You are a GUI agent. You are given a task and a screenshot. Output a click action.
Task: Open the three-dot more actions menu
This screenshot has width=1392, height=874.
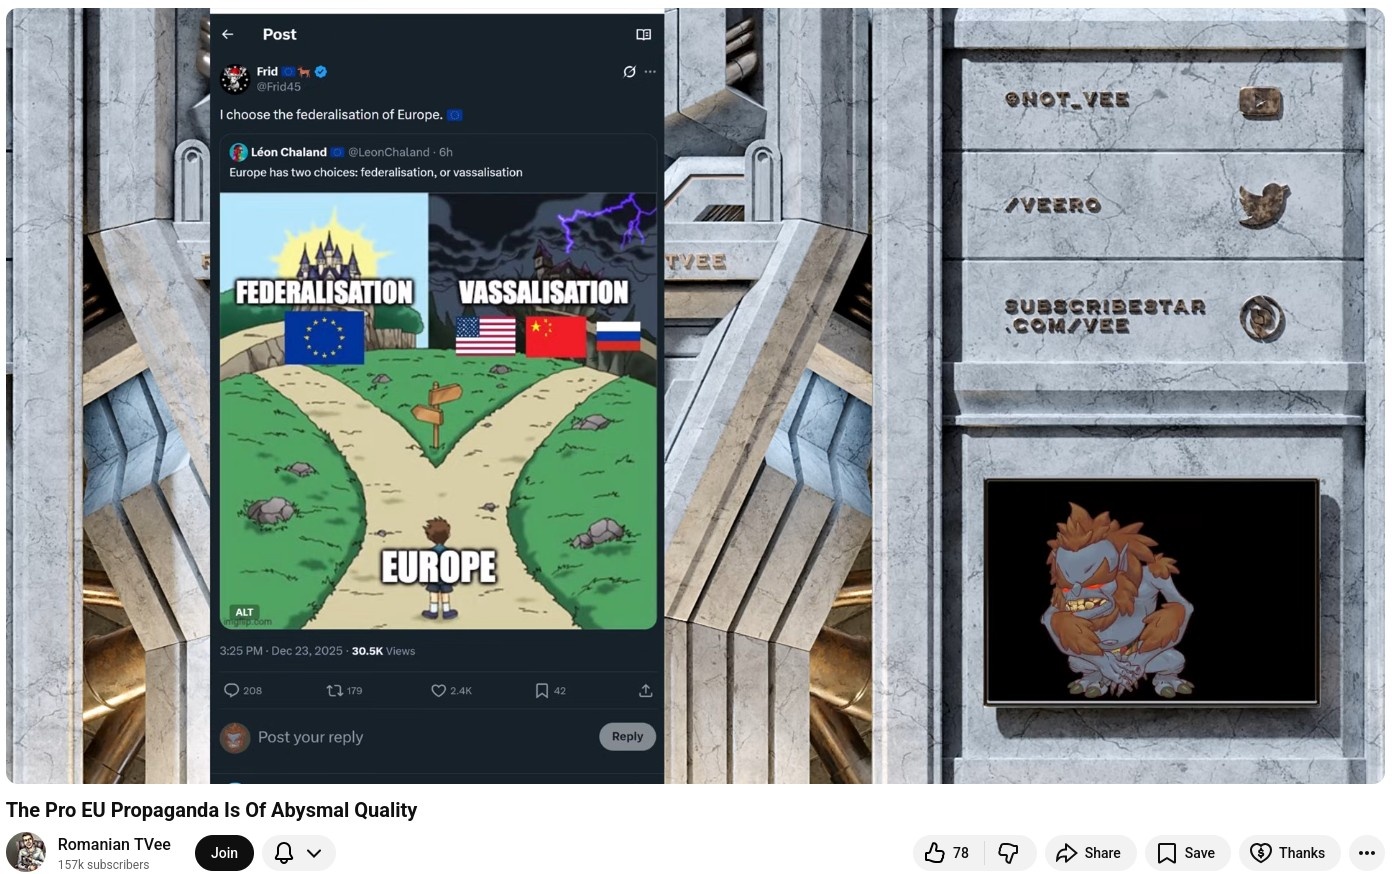(x=1367, y=853)
